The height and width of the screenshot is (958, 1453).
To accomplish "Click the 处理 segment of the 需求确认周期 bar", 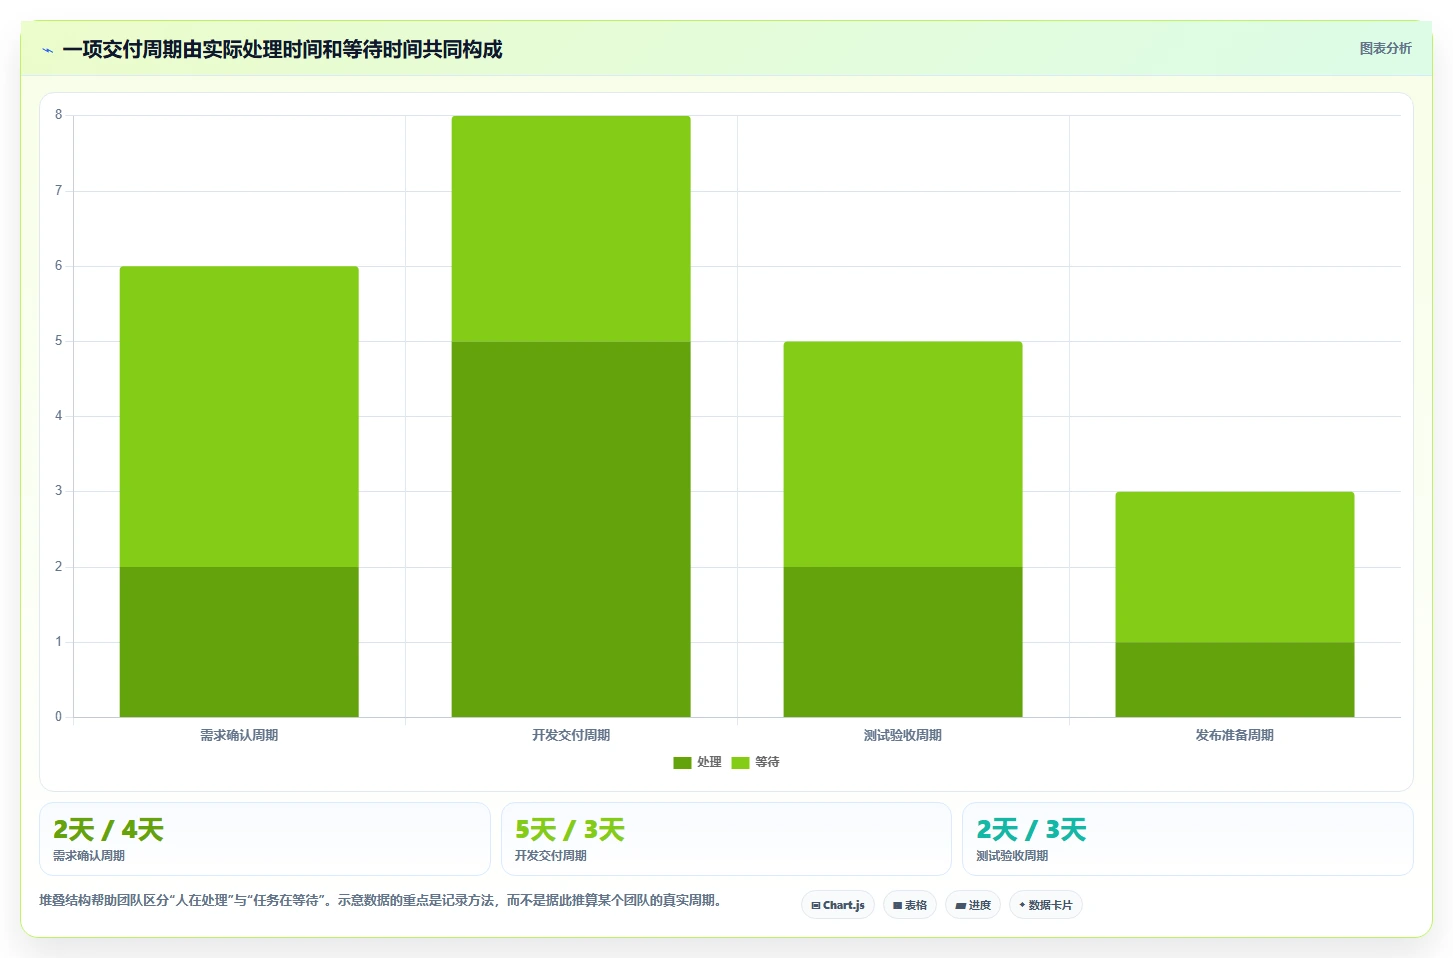I will click(239, 642).
